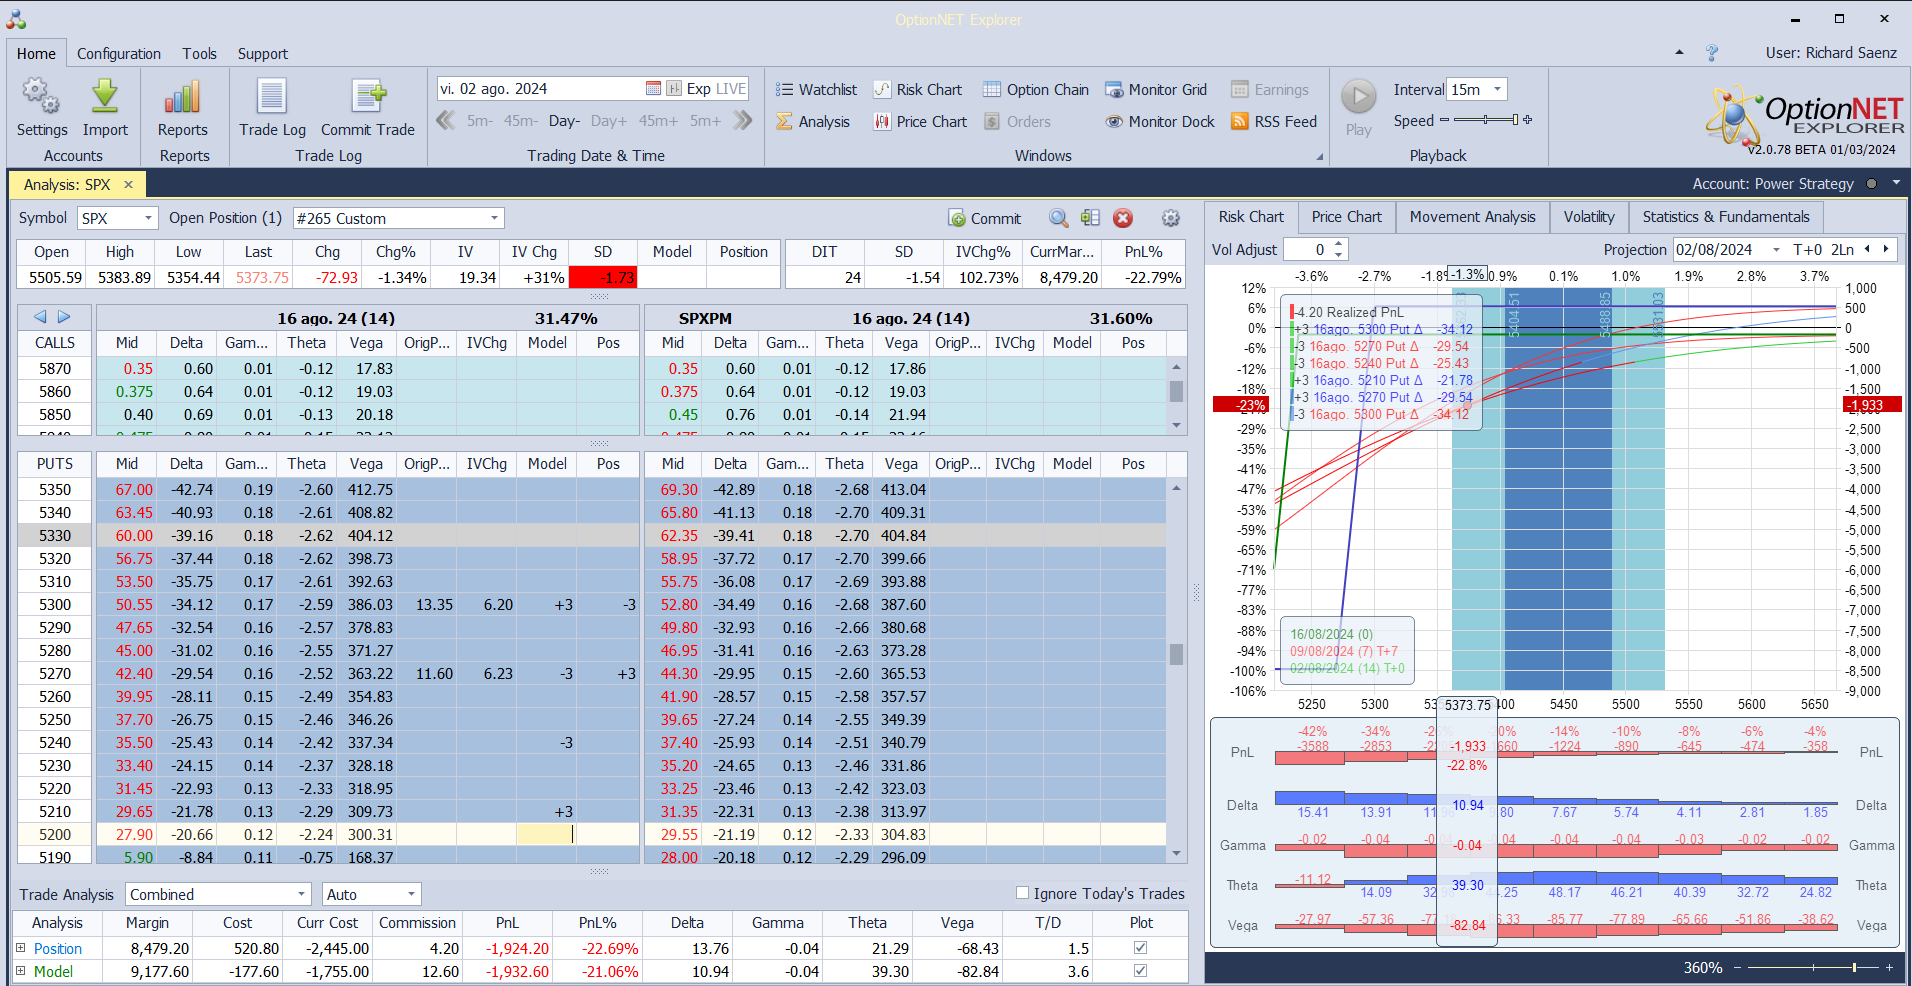This screenshot has width=1912, height=986.
Task: Expand the Model row in Trade Analysis
Action: 20,971
